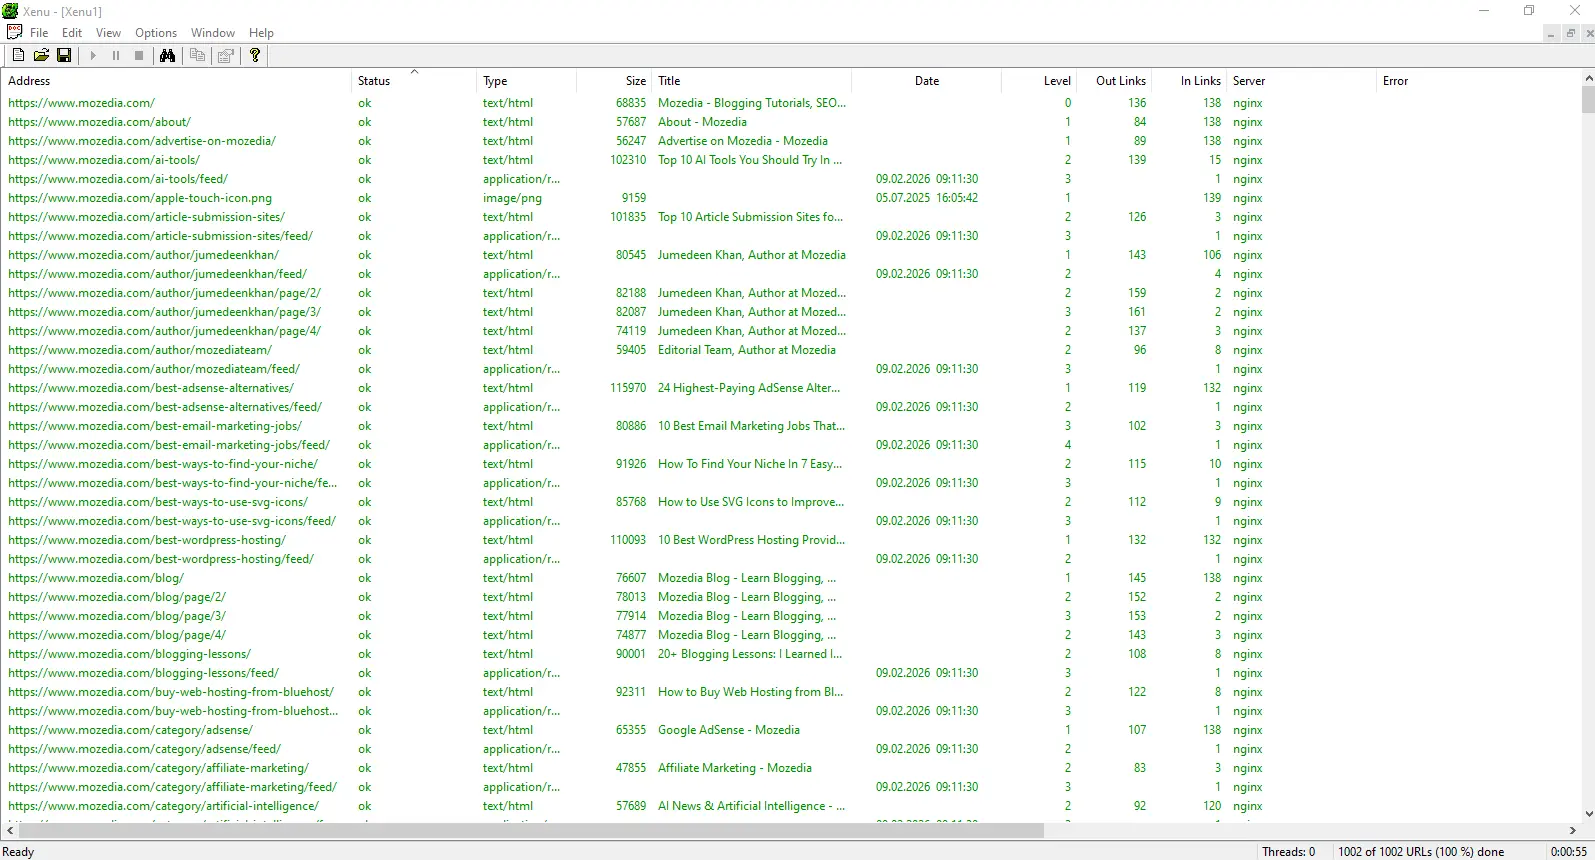Select the article-submission-sites/feed/ address
The width and height of the screenshot is (1595, 860).
tap(160, 236)
